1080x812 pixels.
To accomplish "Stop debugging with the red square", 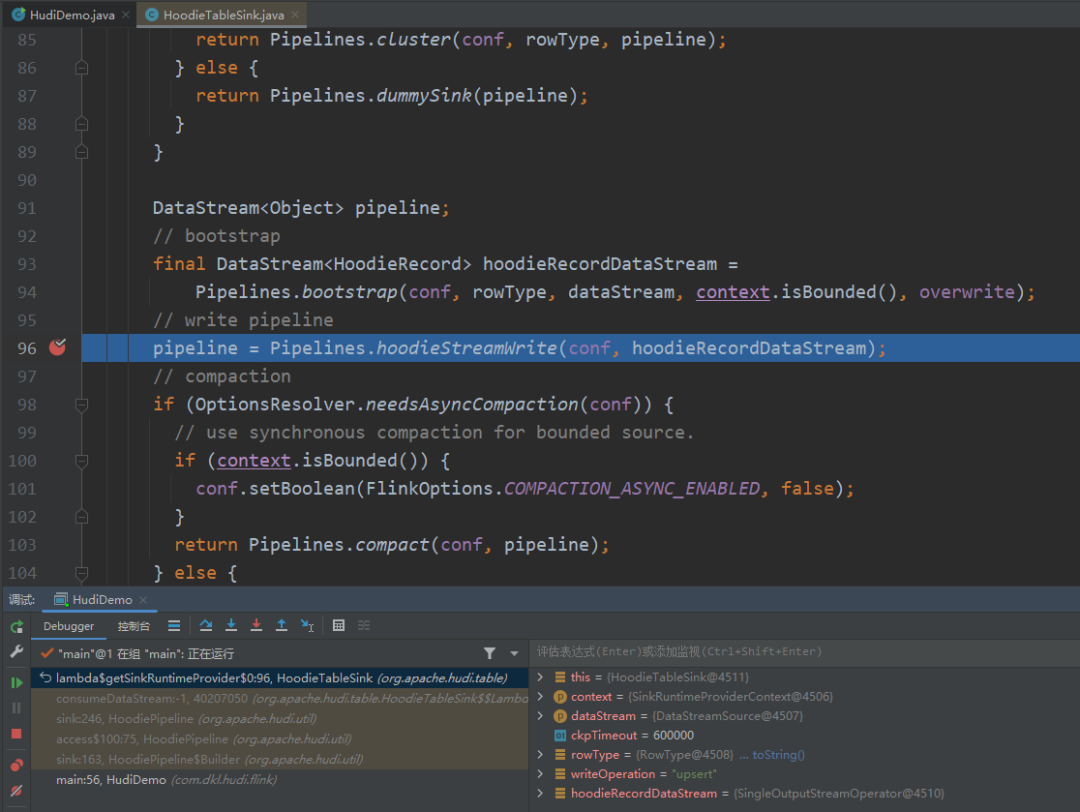I will [x=16, y=733].
